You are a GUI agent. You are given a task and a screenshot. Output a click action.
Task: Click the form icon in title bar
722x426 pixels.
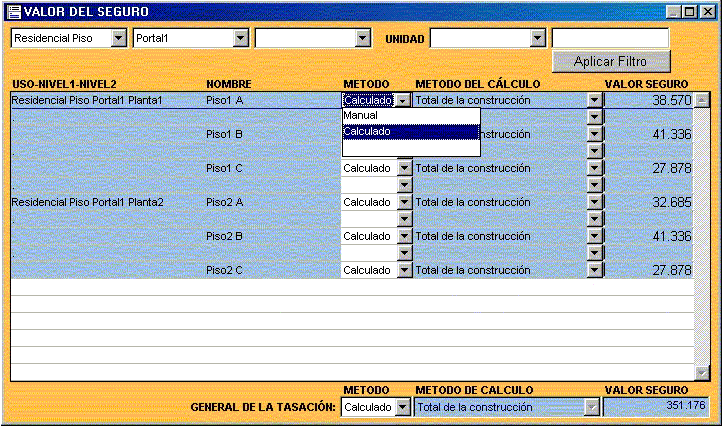[x=15, y=12]
